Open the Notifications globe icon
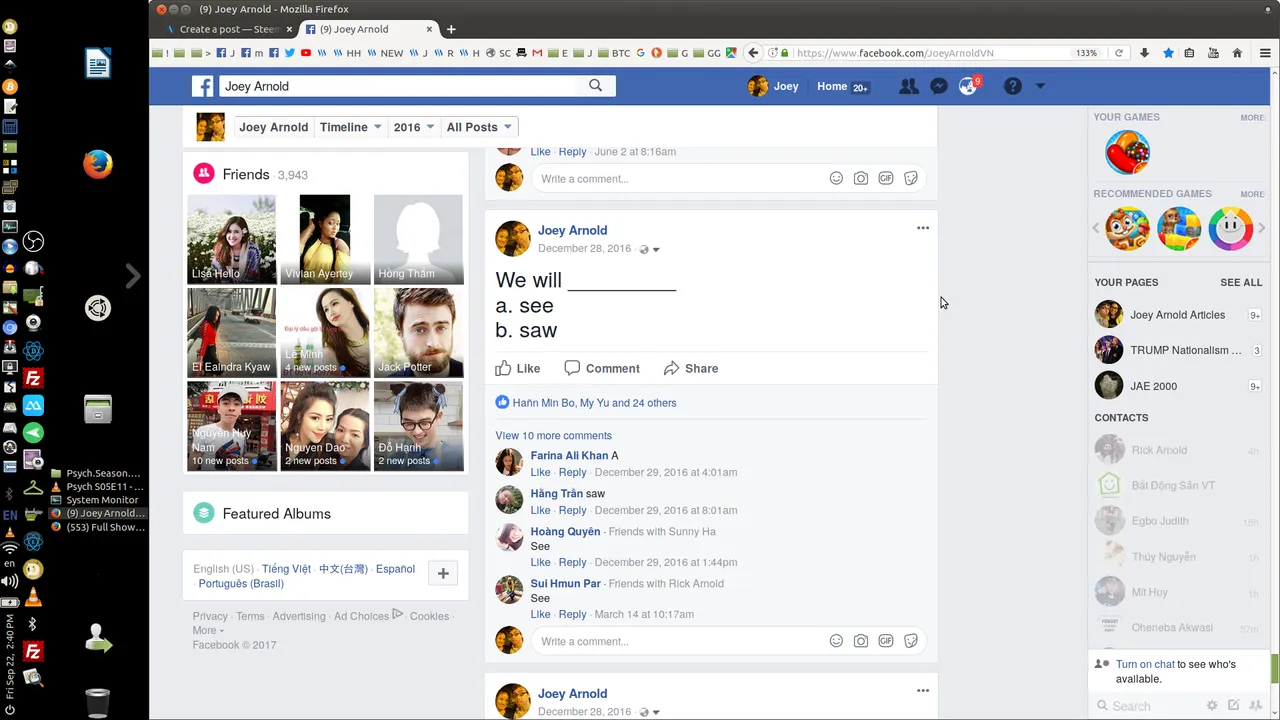The image size is (1280, 720). 967,87
